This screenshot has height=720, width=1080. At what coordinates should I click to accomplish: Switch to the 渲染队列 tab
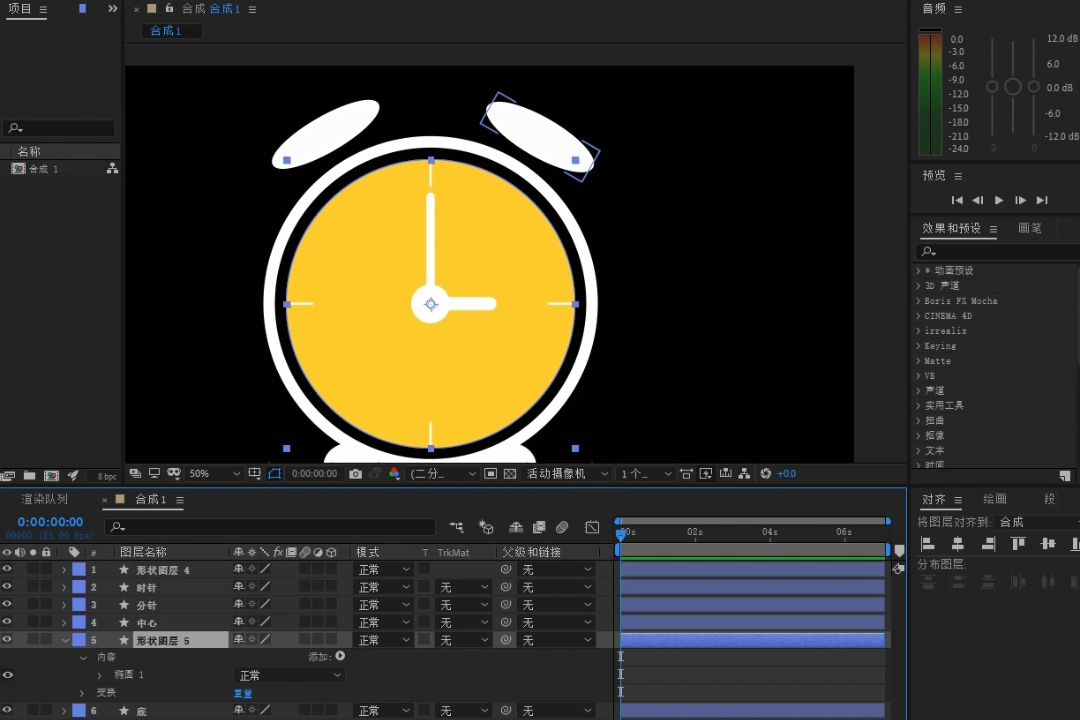click(45, 499)
